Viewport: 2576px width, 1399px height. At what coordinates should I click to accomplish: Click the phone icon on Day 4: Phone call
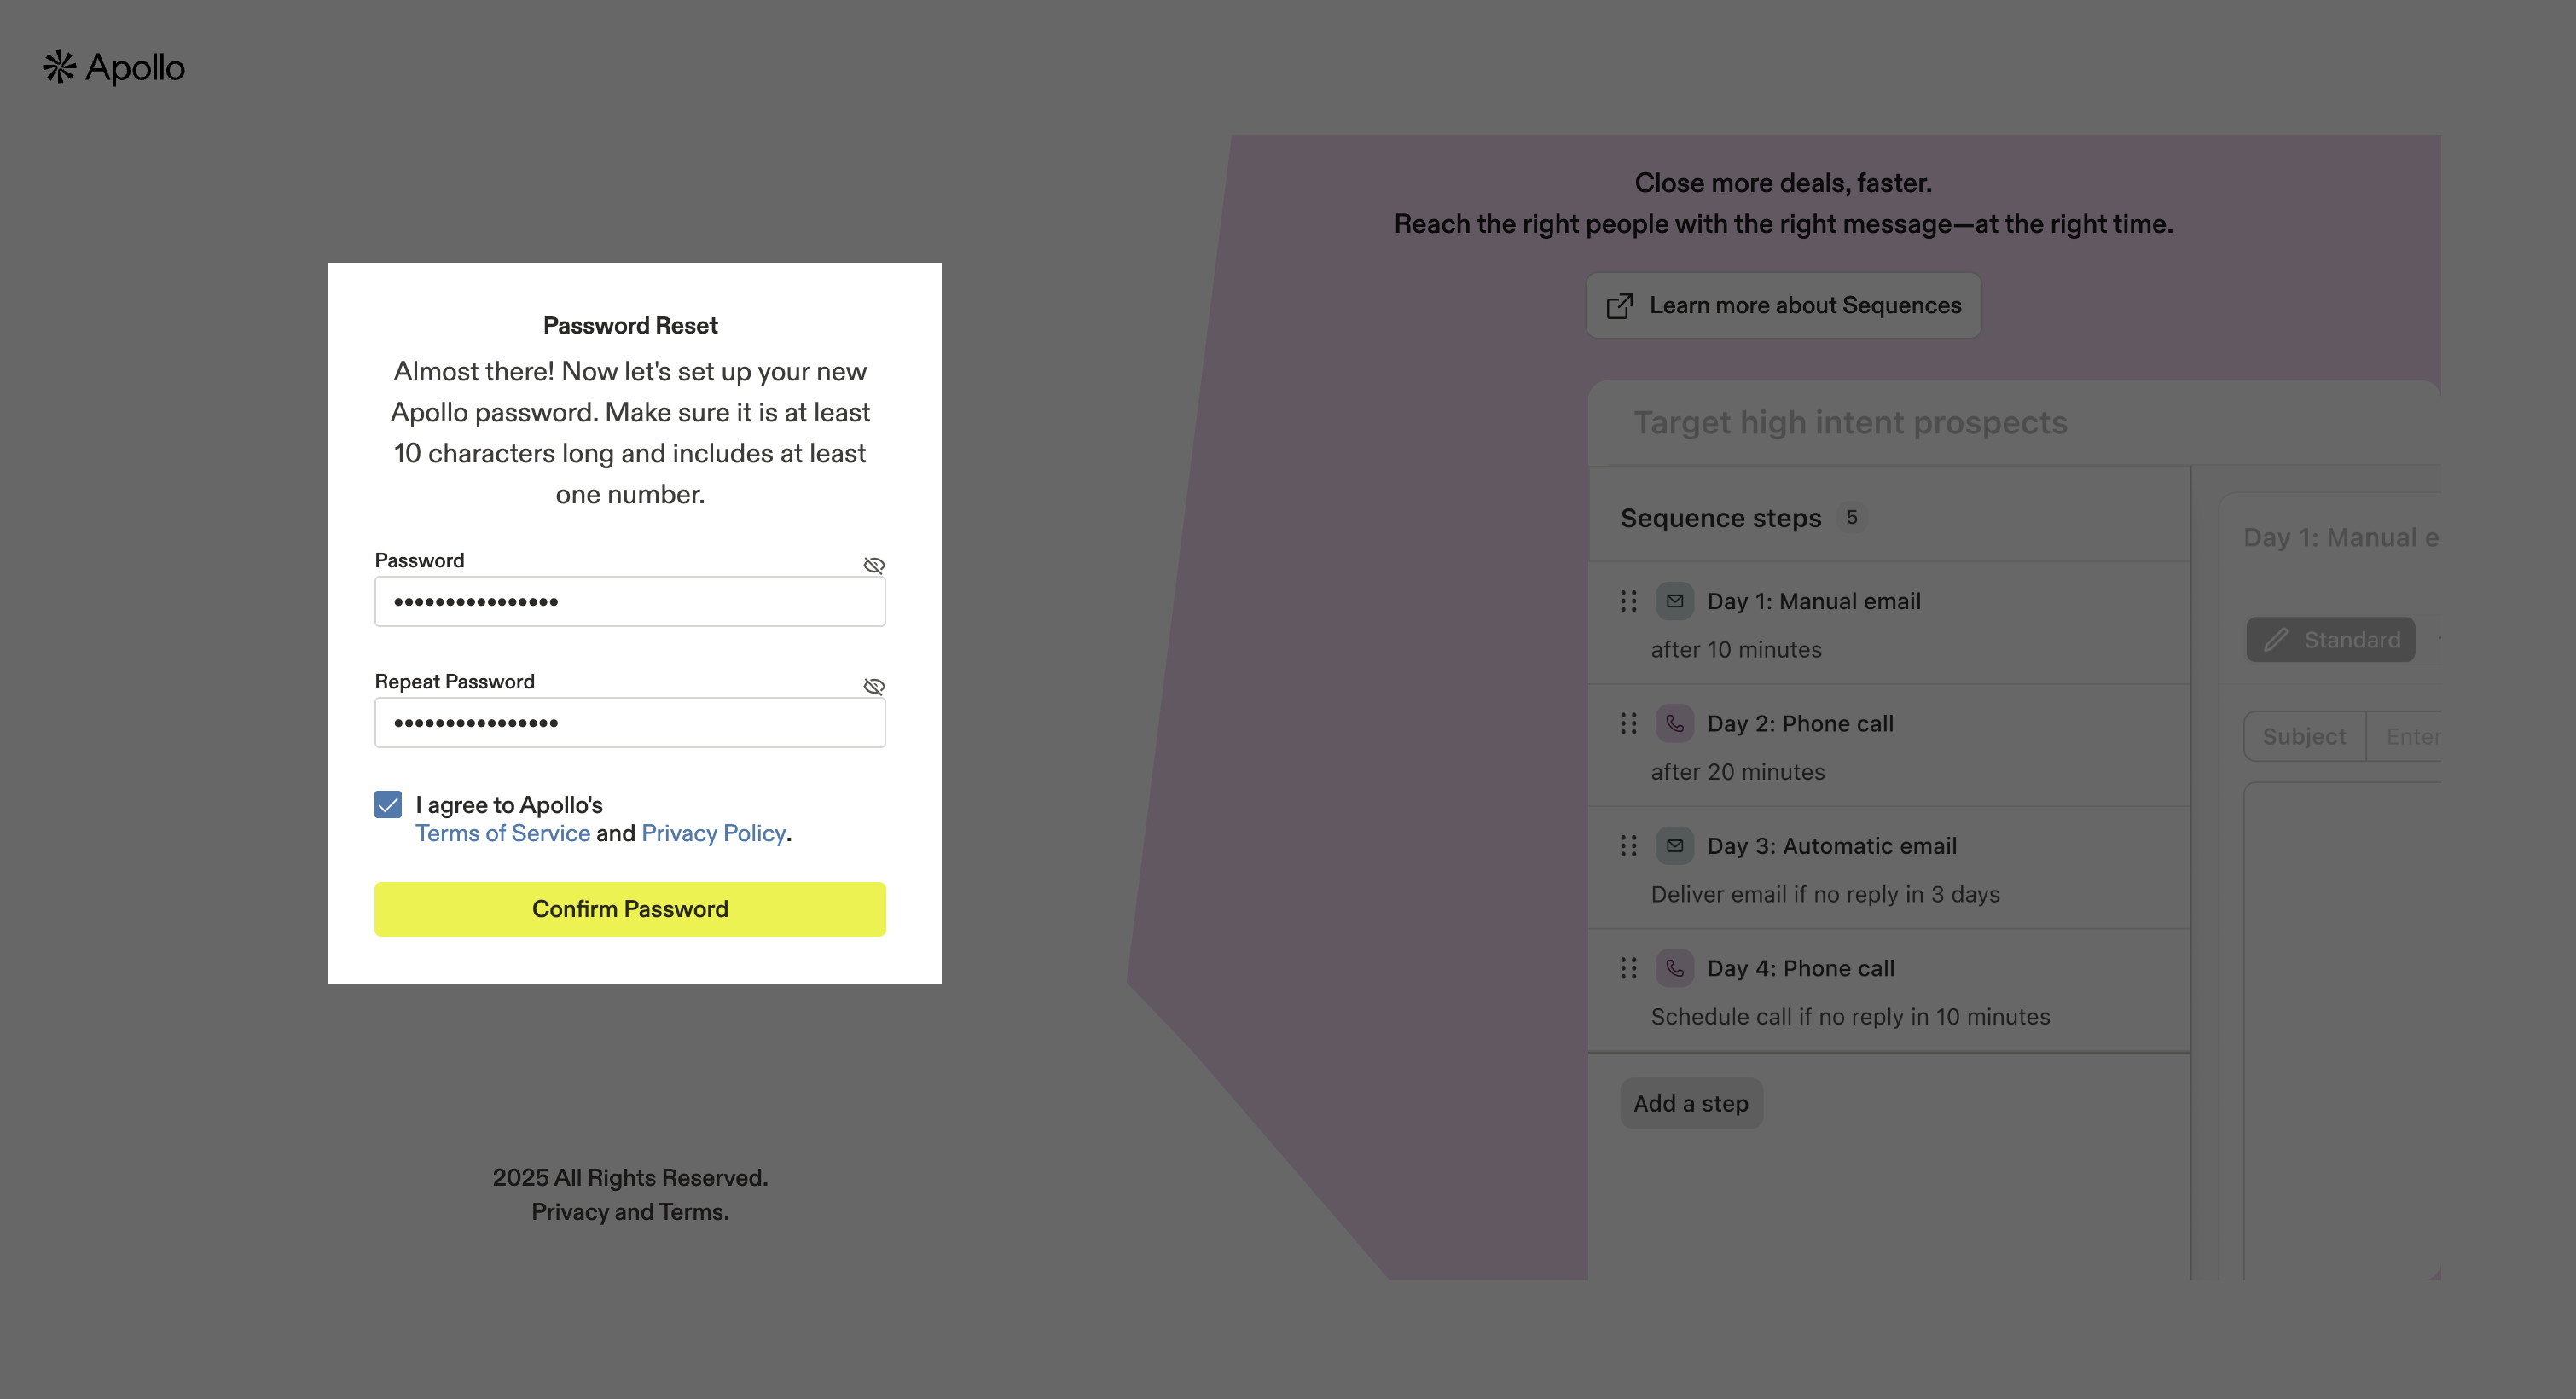pyautogui.click(x=1675, y=967)
